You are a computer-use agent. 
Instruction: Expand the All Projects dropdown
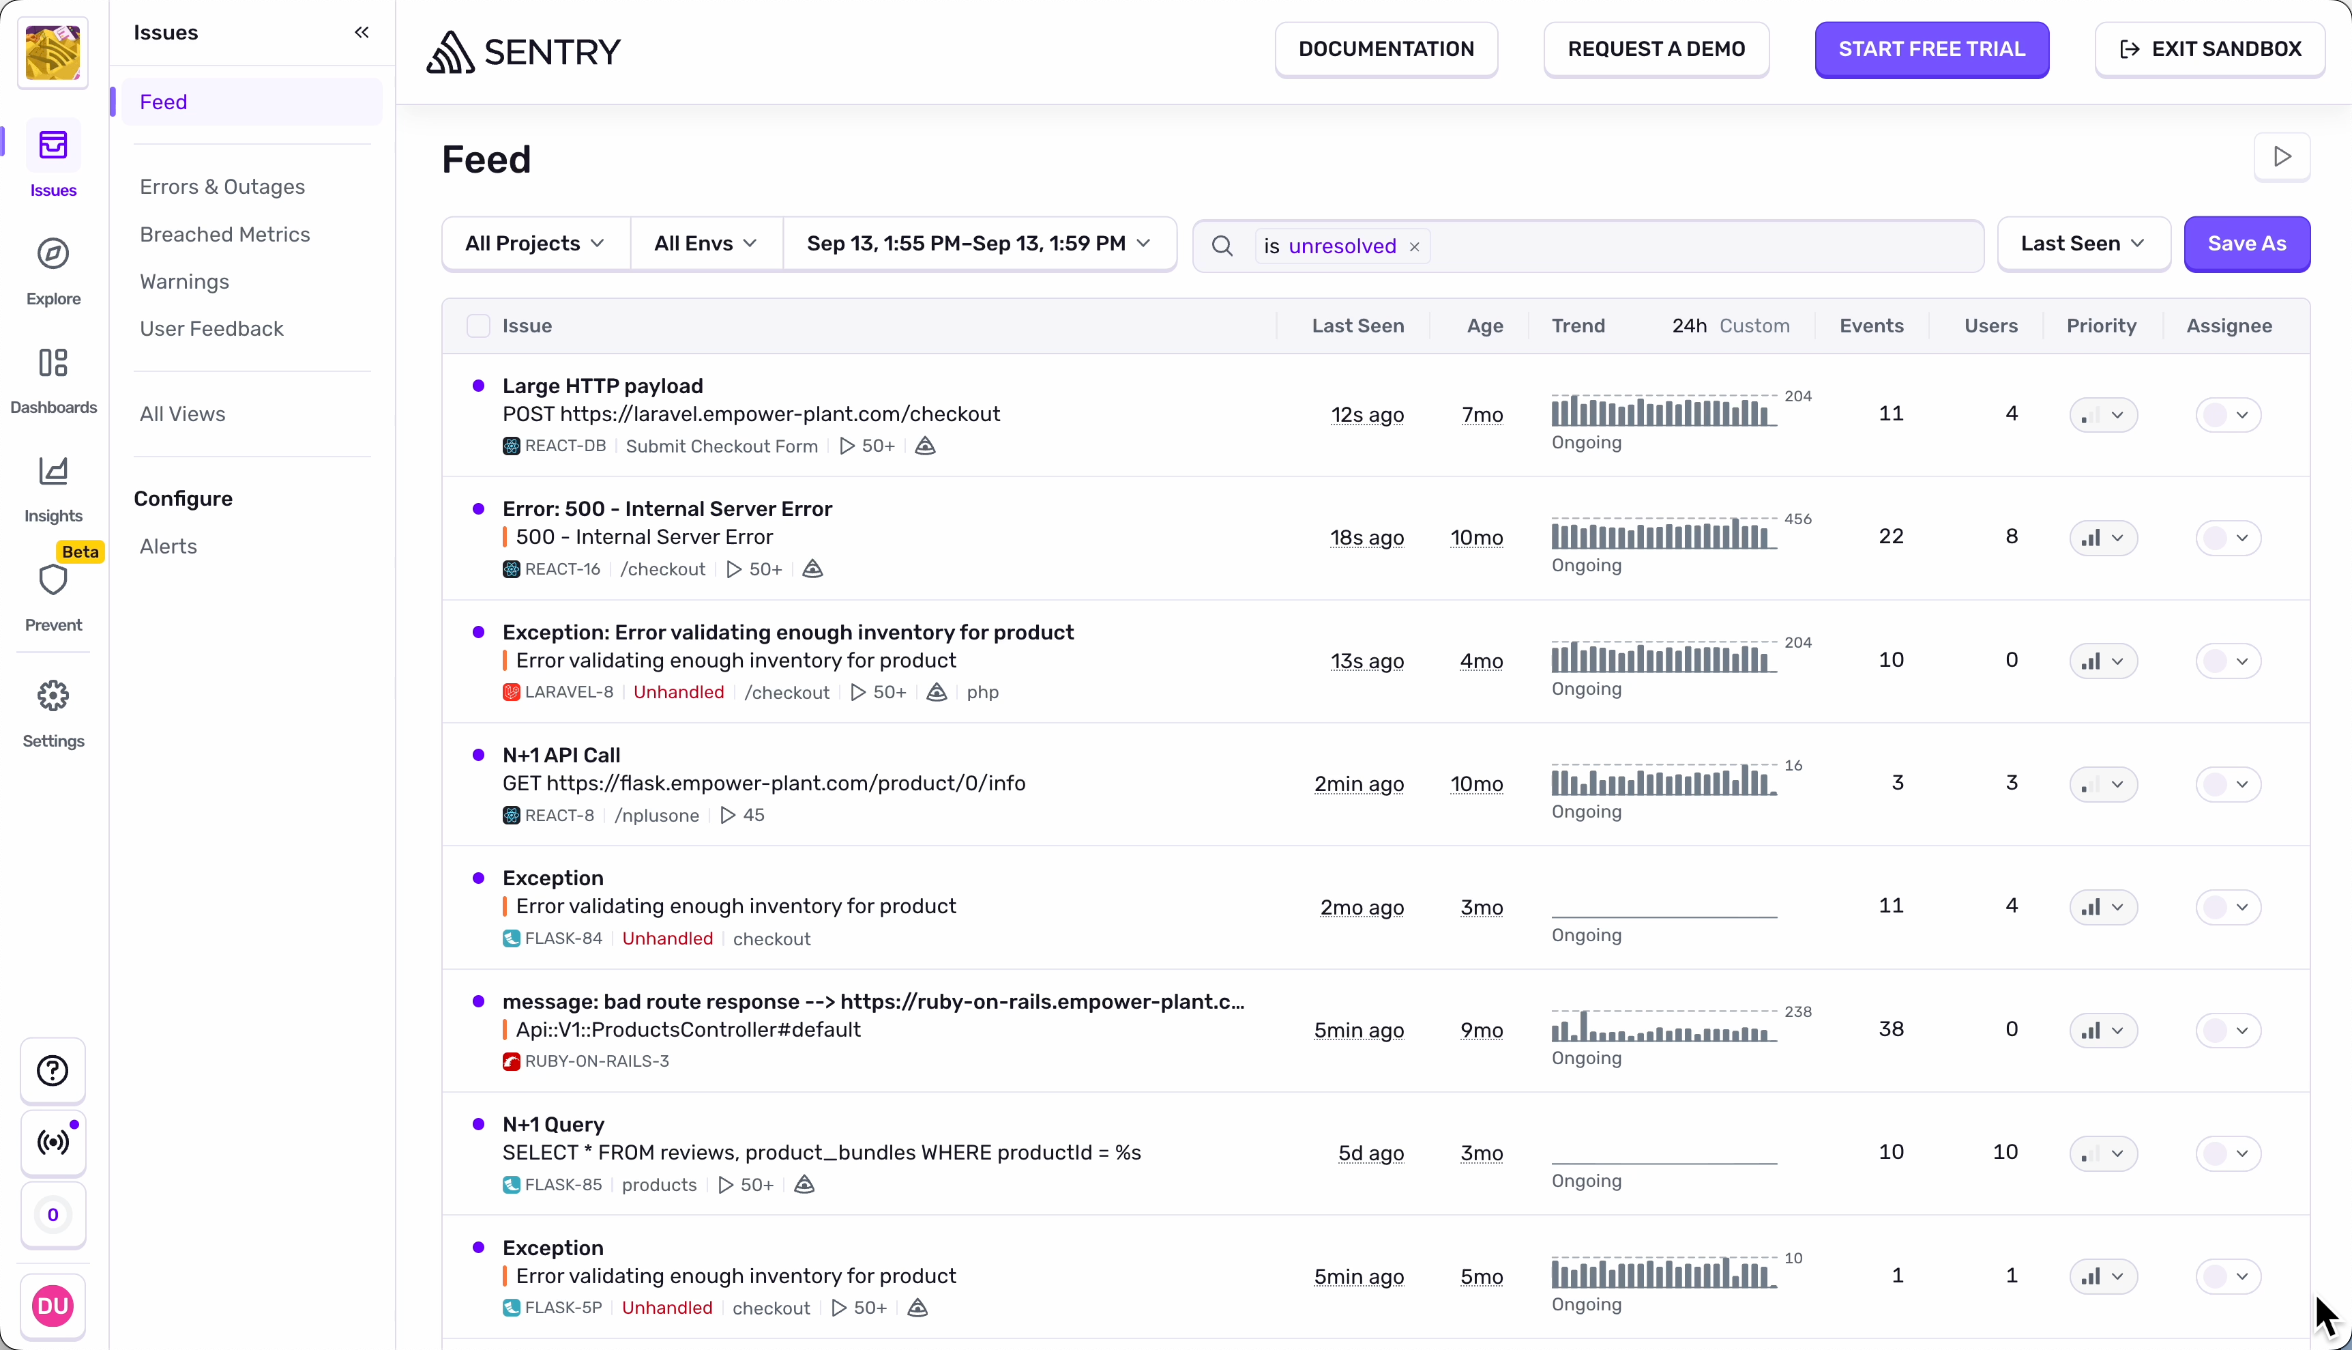[x=535, y=244]
